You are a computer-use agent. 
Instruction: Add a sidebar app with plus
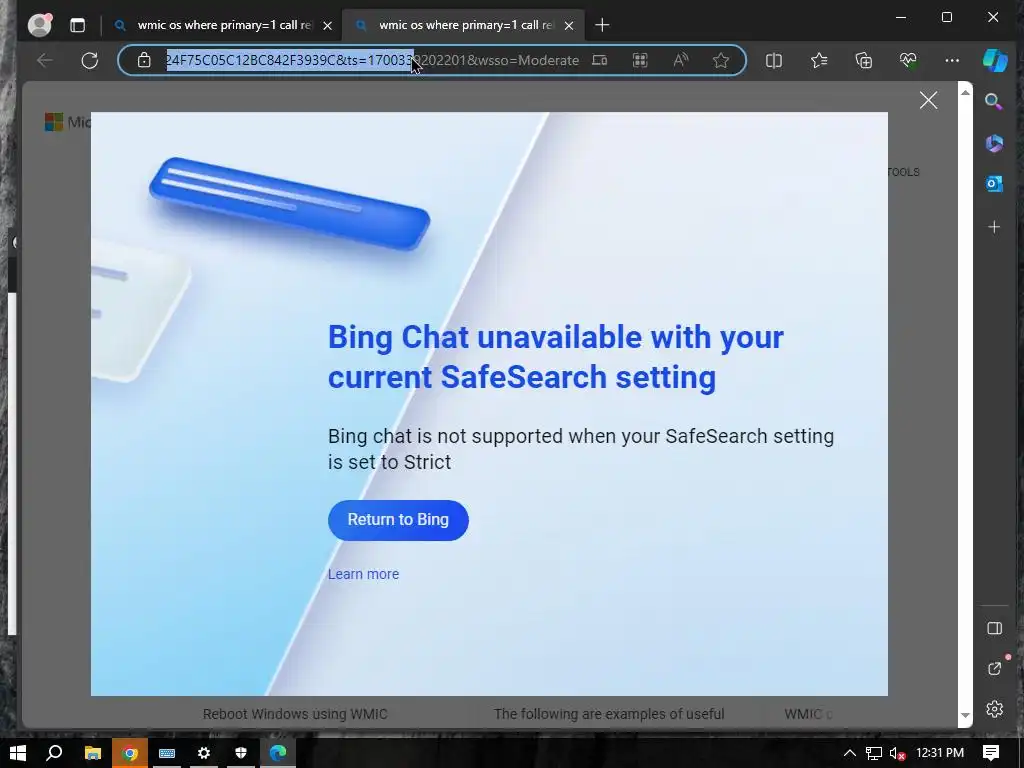(994, 227)
